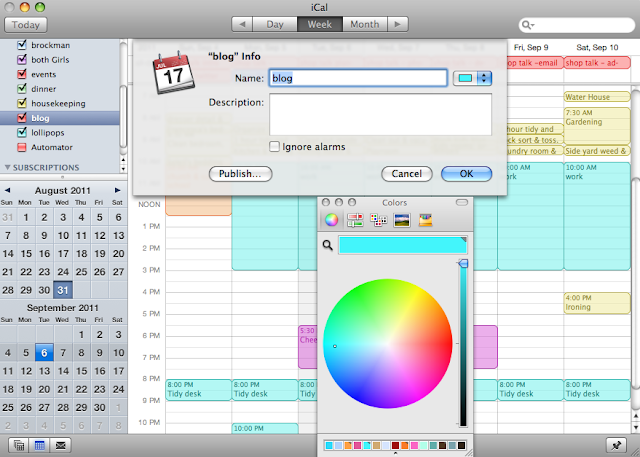The image size is (640, 457).
Task: Cancel the blog Info dialog
Action: pos(407,174)
